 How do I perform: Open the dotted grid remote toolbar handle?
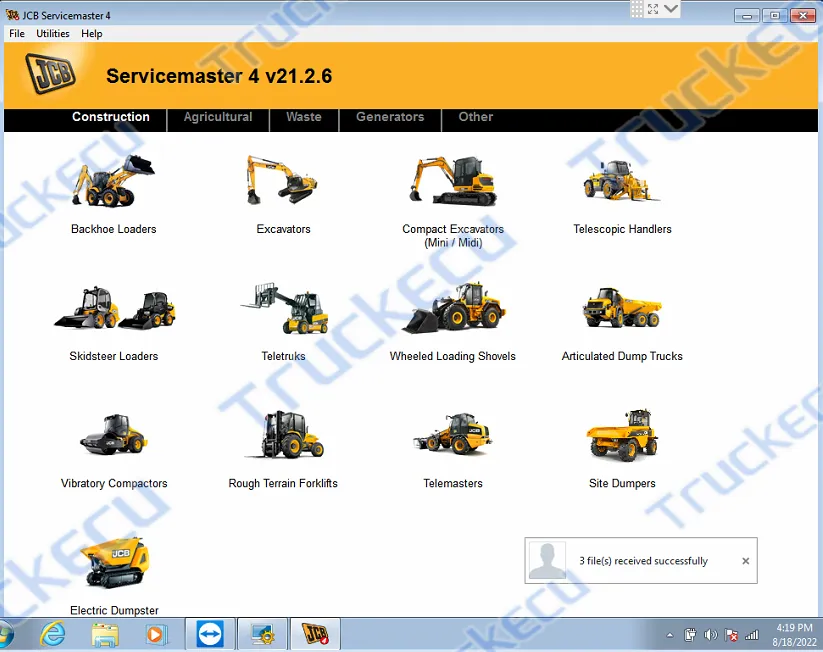636,9
